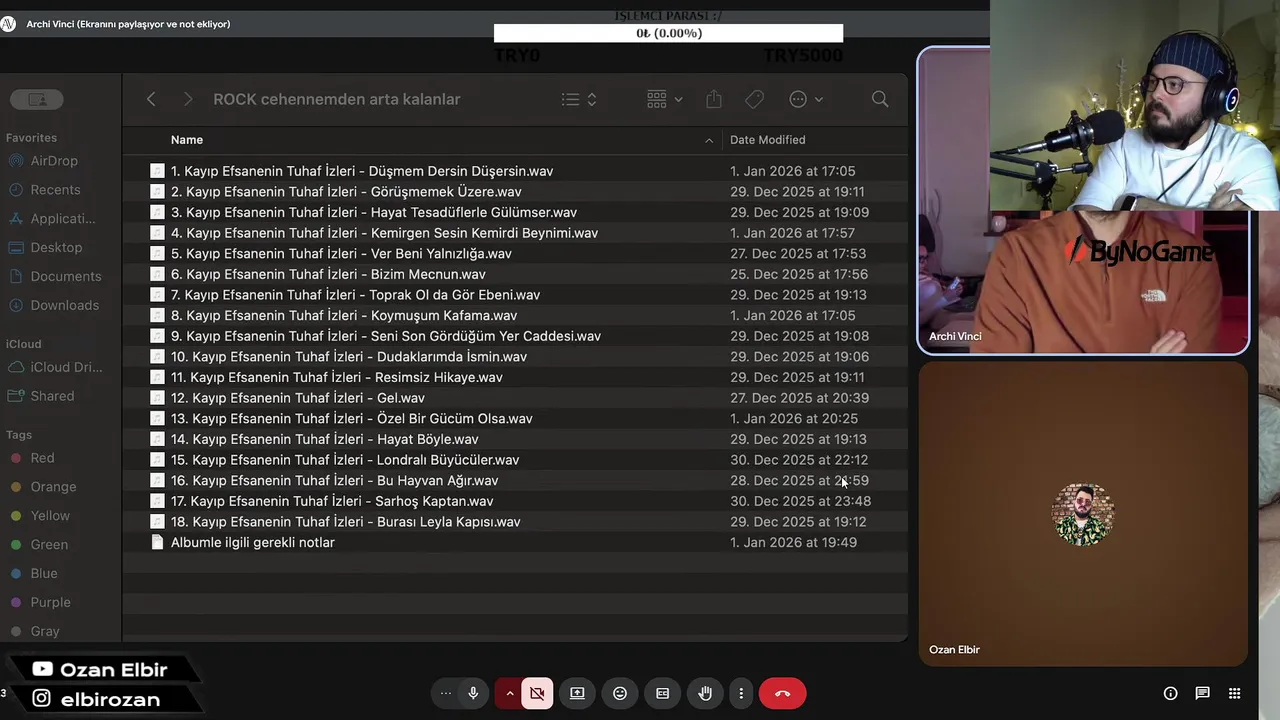Open Shared in sidebar
1280x720 pixels.
[41, 396]
